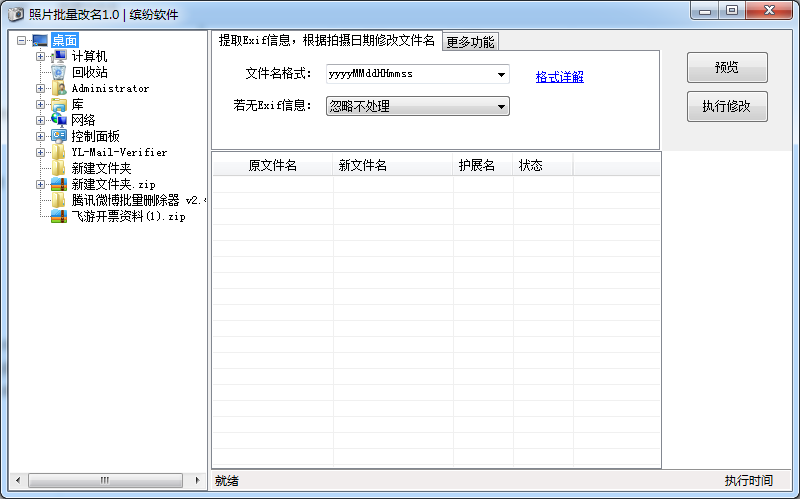
Task: Click the Network (网络) globe icon
Action: (x=59, y=120)
